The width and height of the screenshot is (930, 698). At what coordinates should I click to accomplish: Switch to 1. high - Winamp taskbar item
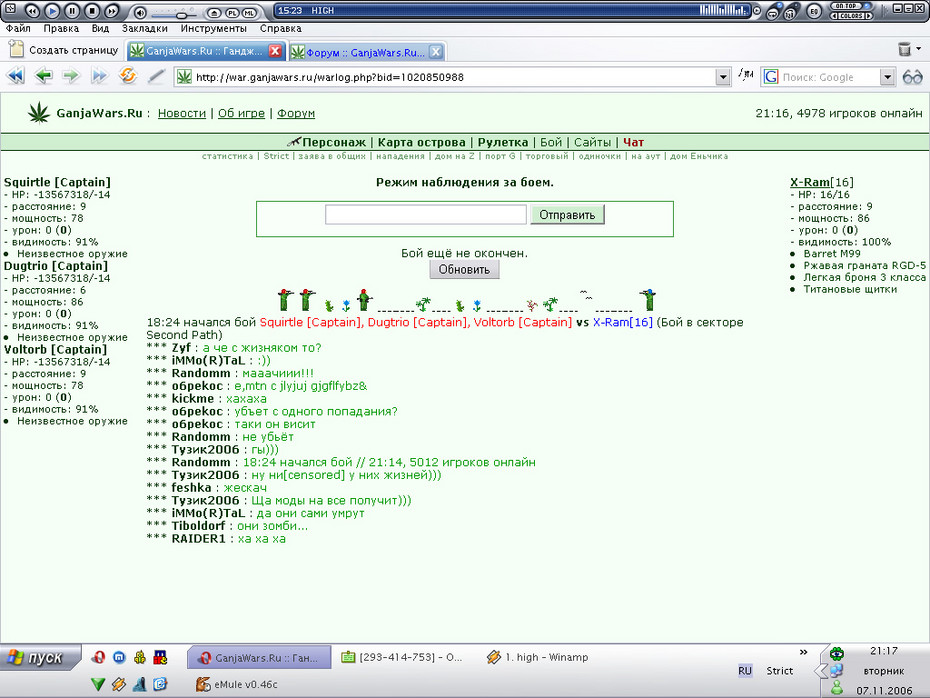[x=537, y=657]
